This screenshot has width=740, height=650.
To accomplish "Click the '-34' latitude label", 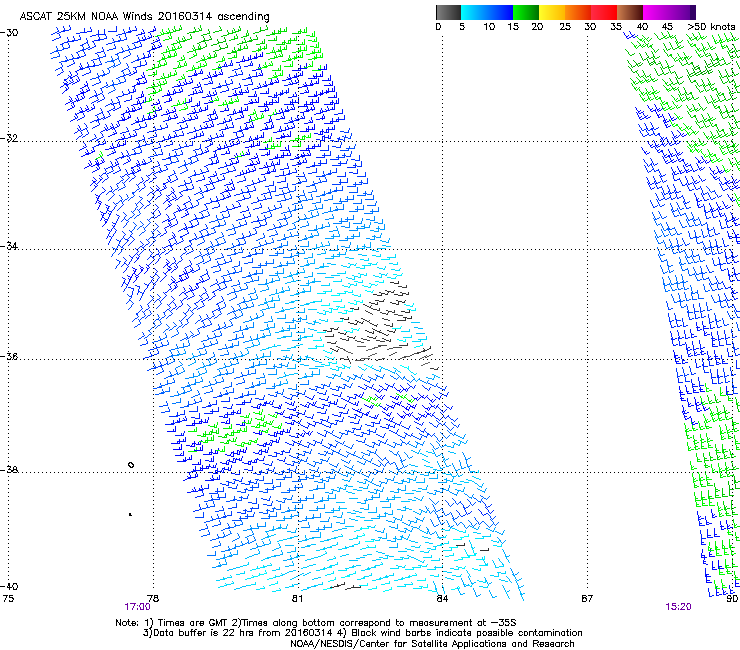I will click(x=9, y=246).
